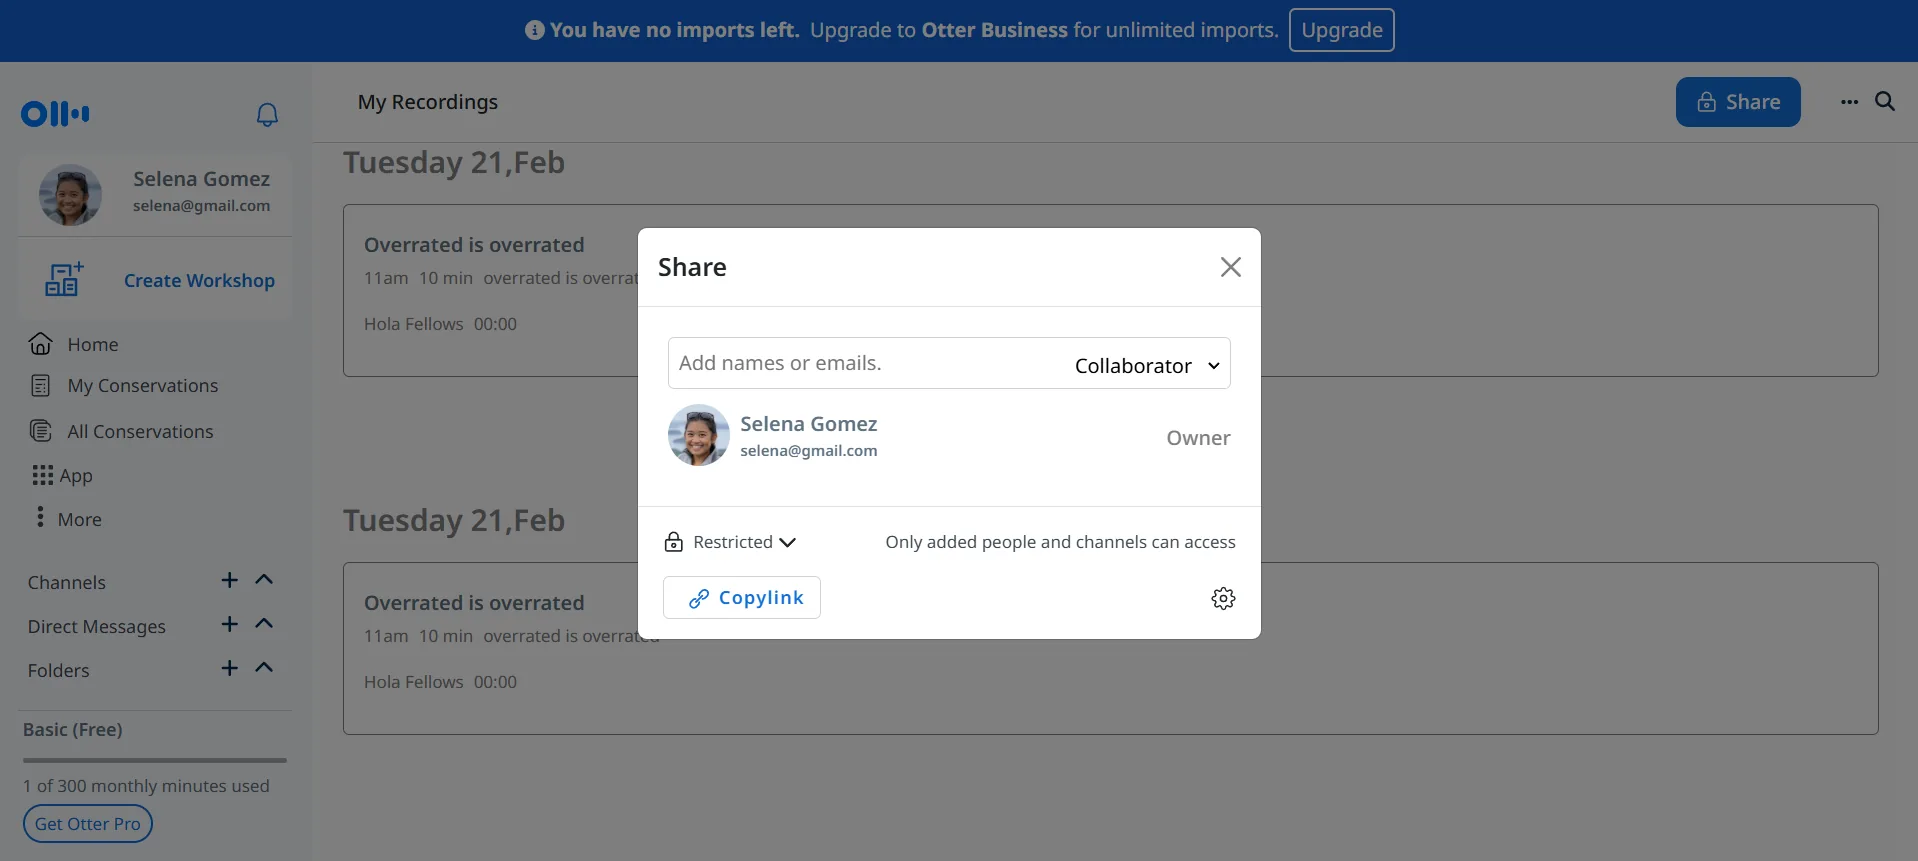Collapse the Channels section
Screen dimensions: 1918x861
coord(264,580)
